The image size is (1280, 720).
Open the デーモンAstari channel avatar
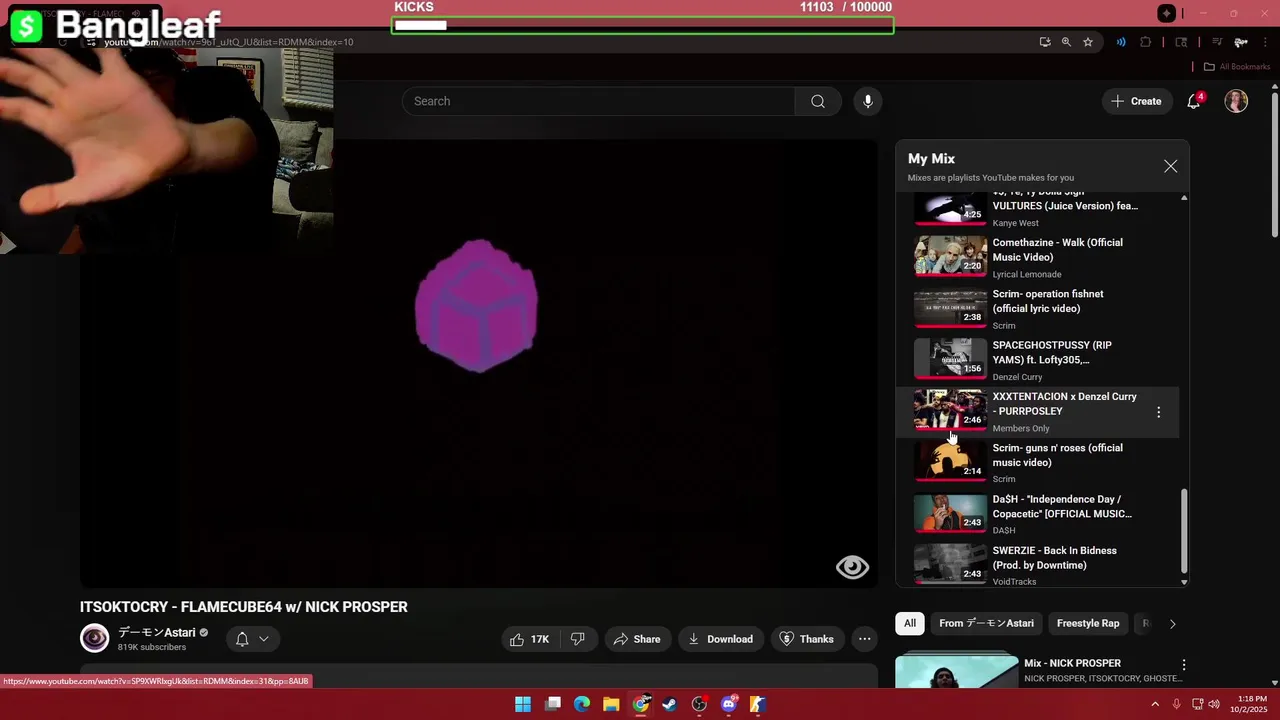click(95, 638)
